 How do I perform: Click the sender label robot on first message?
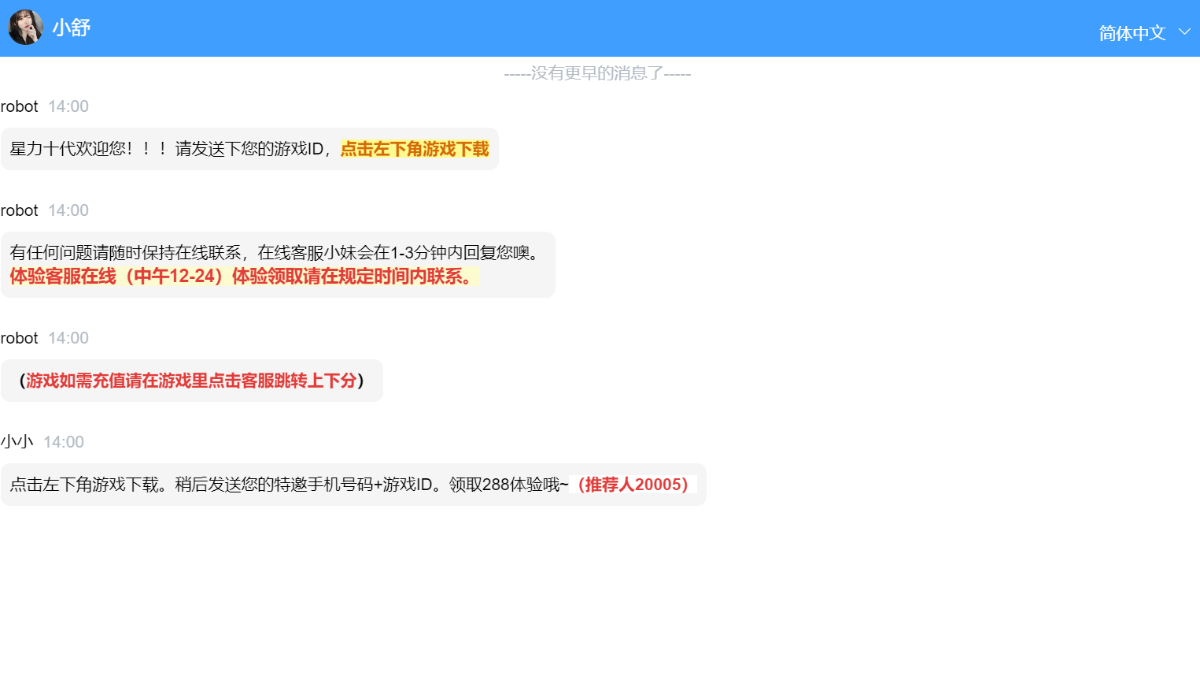[x=18, y=106]
